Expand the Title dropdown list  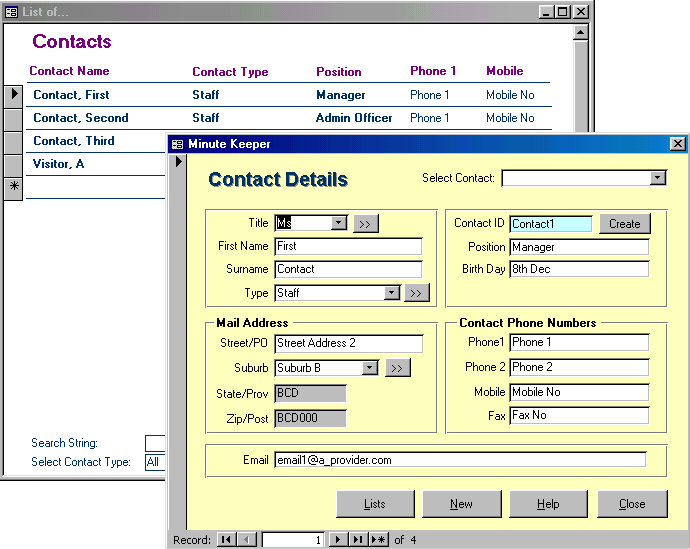coord(338,223)
